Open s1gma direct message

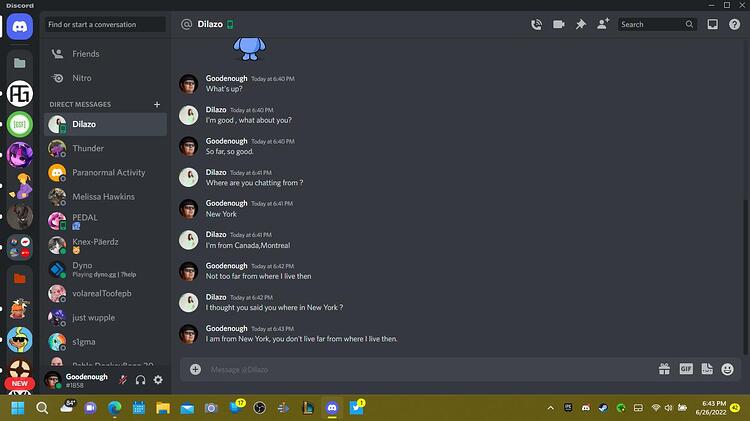pyautogui.click(x=105, y=342)
